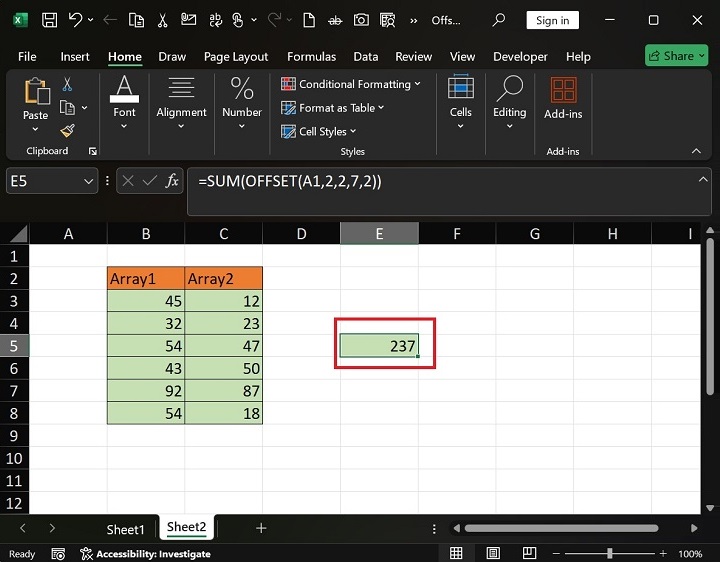Open the Formulas ribbon tab
This screenshot has width=720, height=562.
(310, 57)
